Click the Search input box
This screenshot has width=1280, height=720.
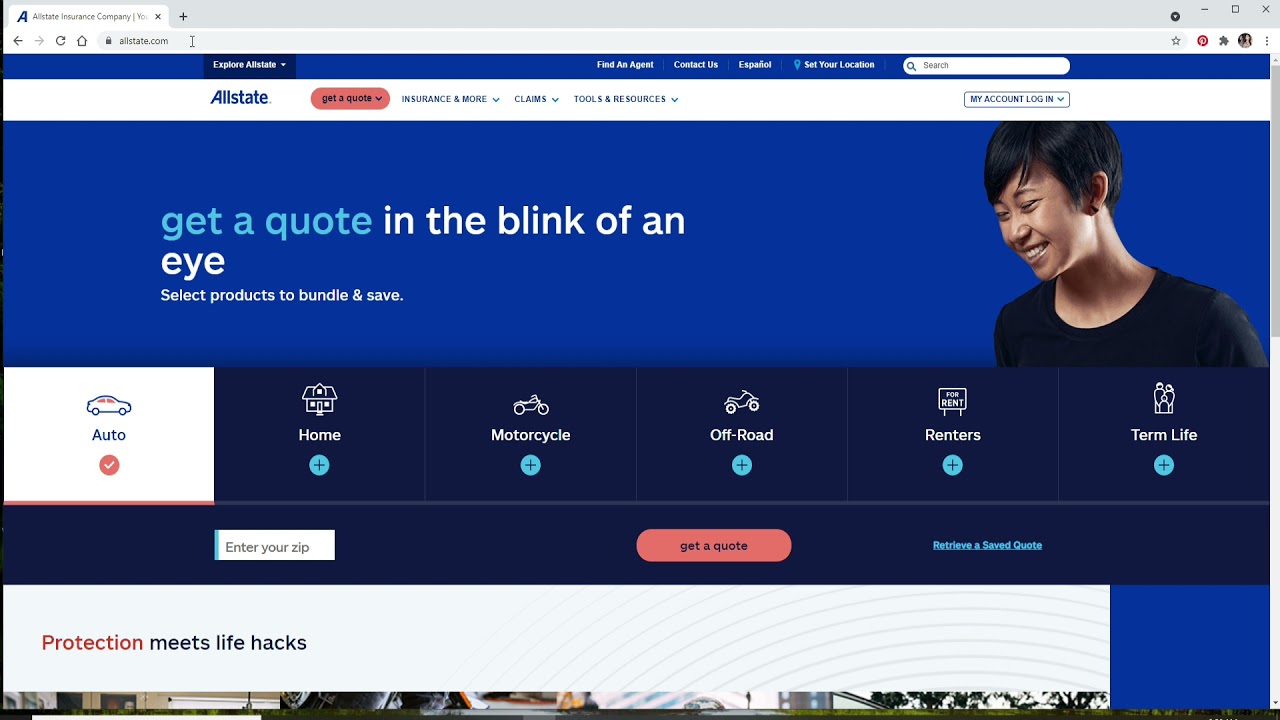click(986, 65)
